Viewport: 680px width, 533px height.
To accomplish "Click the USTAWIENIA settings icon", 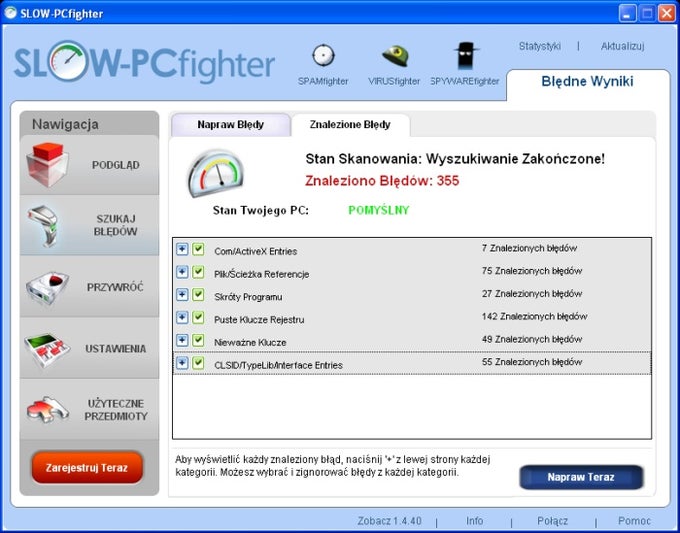I will click(x=47, y=349).
